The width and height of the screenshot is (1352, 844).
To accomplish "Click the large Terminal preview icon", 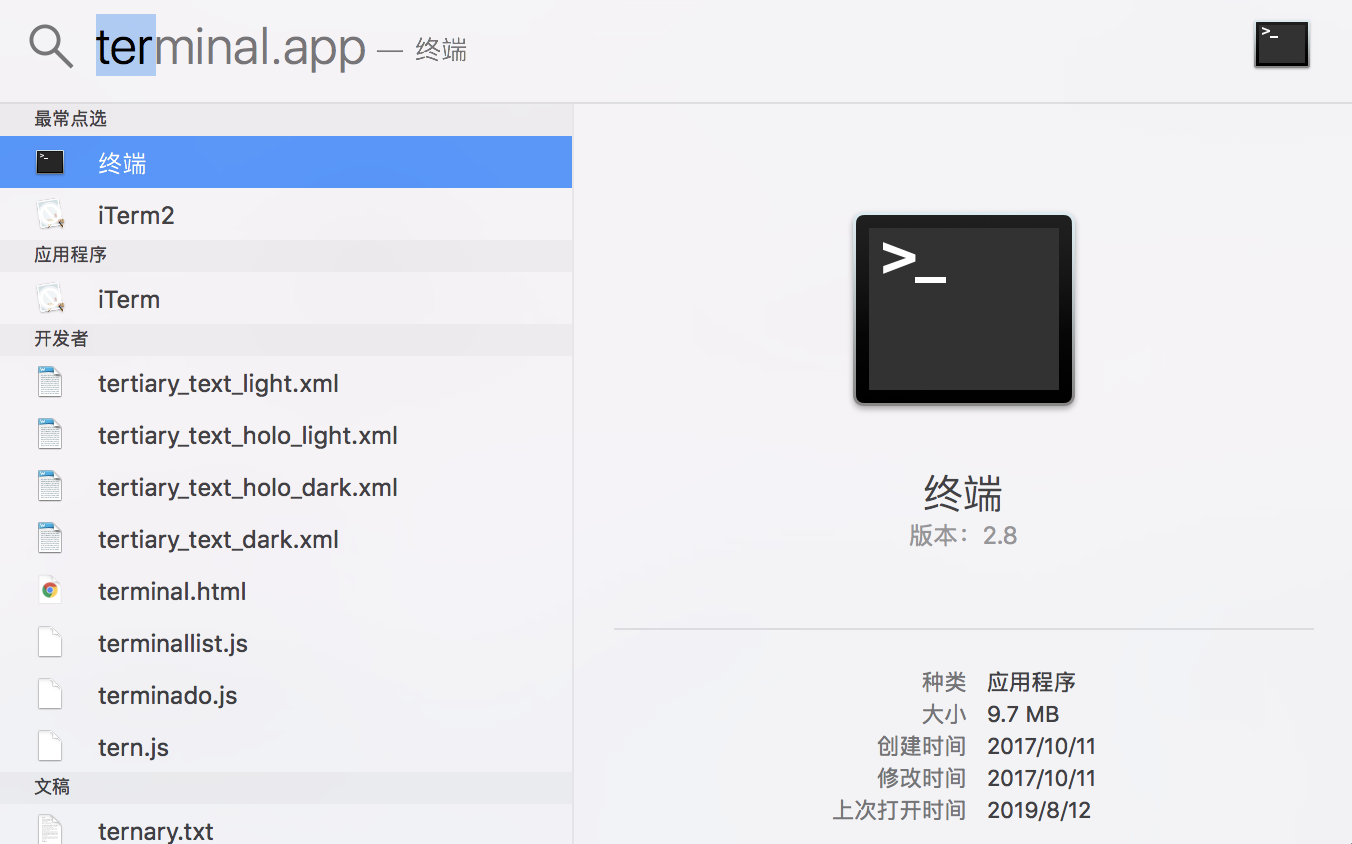I will coord(963,309).
